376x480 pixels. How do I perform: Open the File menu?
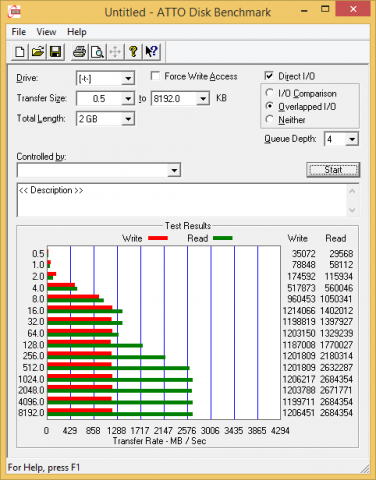[x=19, y=32]
